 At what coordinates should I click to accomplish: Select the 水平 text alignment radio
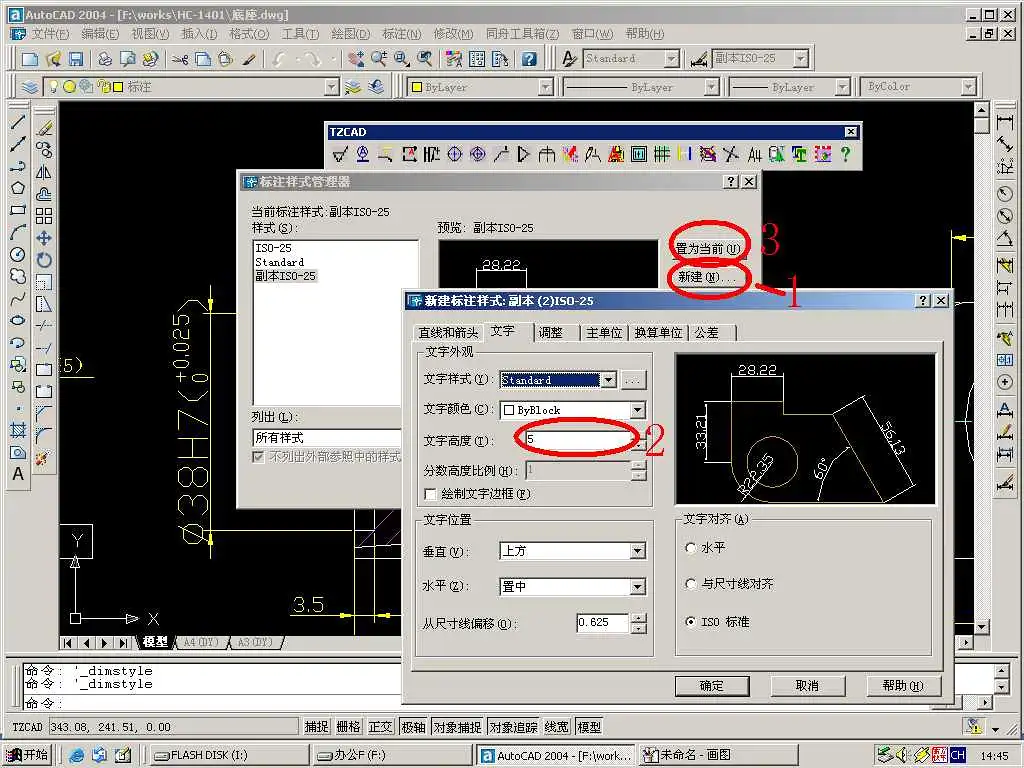tap(691, 548)
